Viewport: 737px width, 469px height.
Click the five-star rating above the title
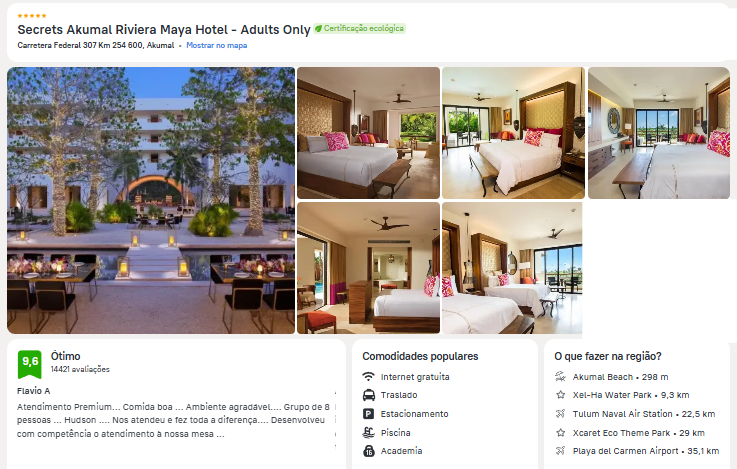(32, 16)
